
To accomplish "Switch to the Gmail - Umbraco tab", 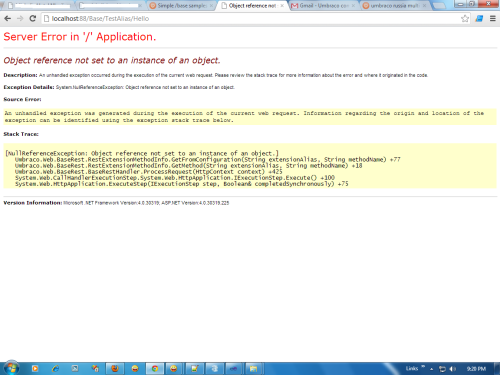I will (323, 6).
